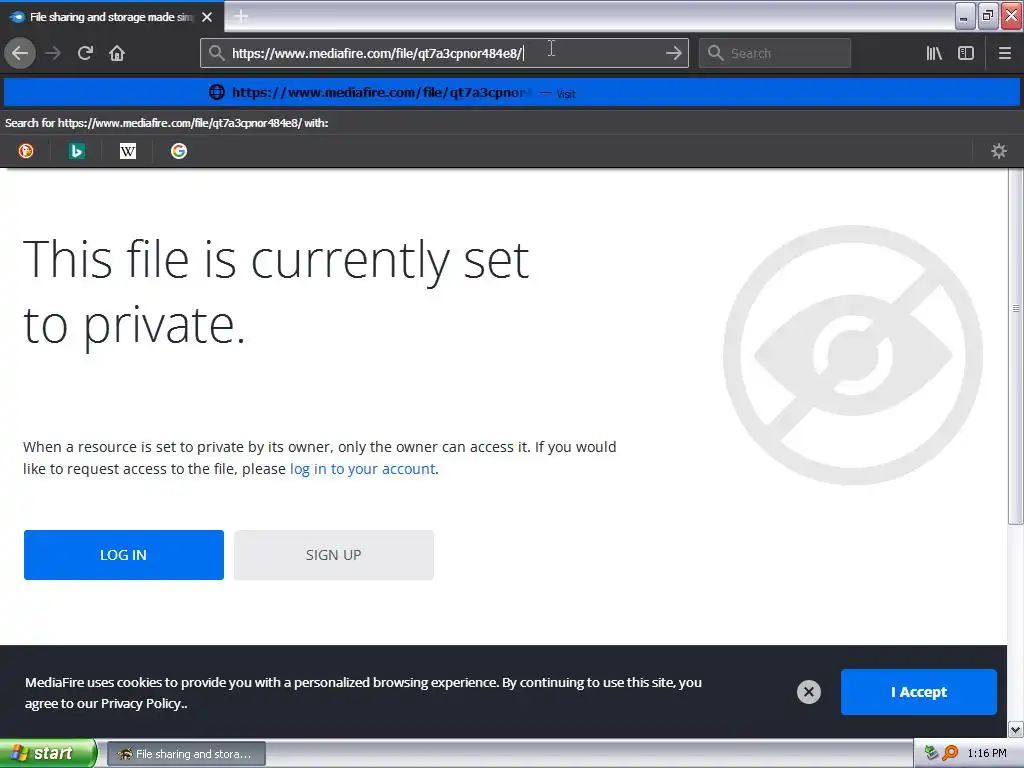Screen dimensions: 1024x768
Task: Minimize the browser window
Action: (x=964, y=16)
